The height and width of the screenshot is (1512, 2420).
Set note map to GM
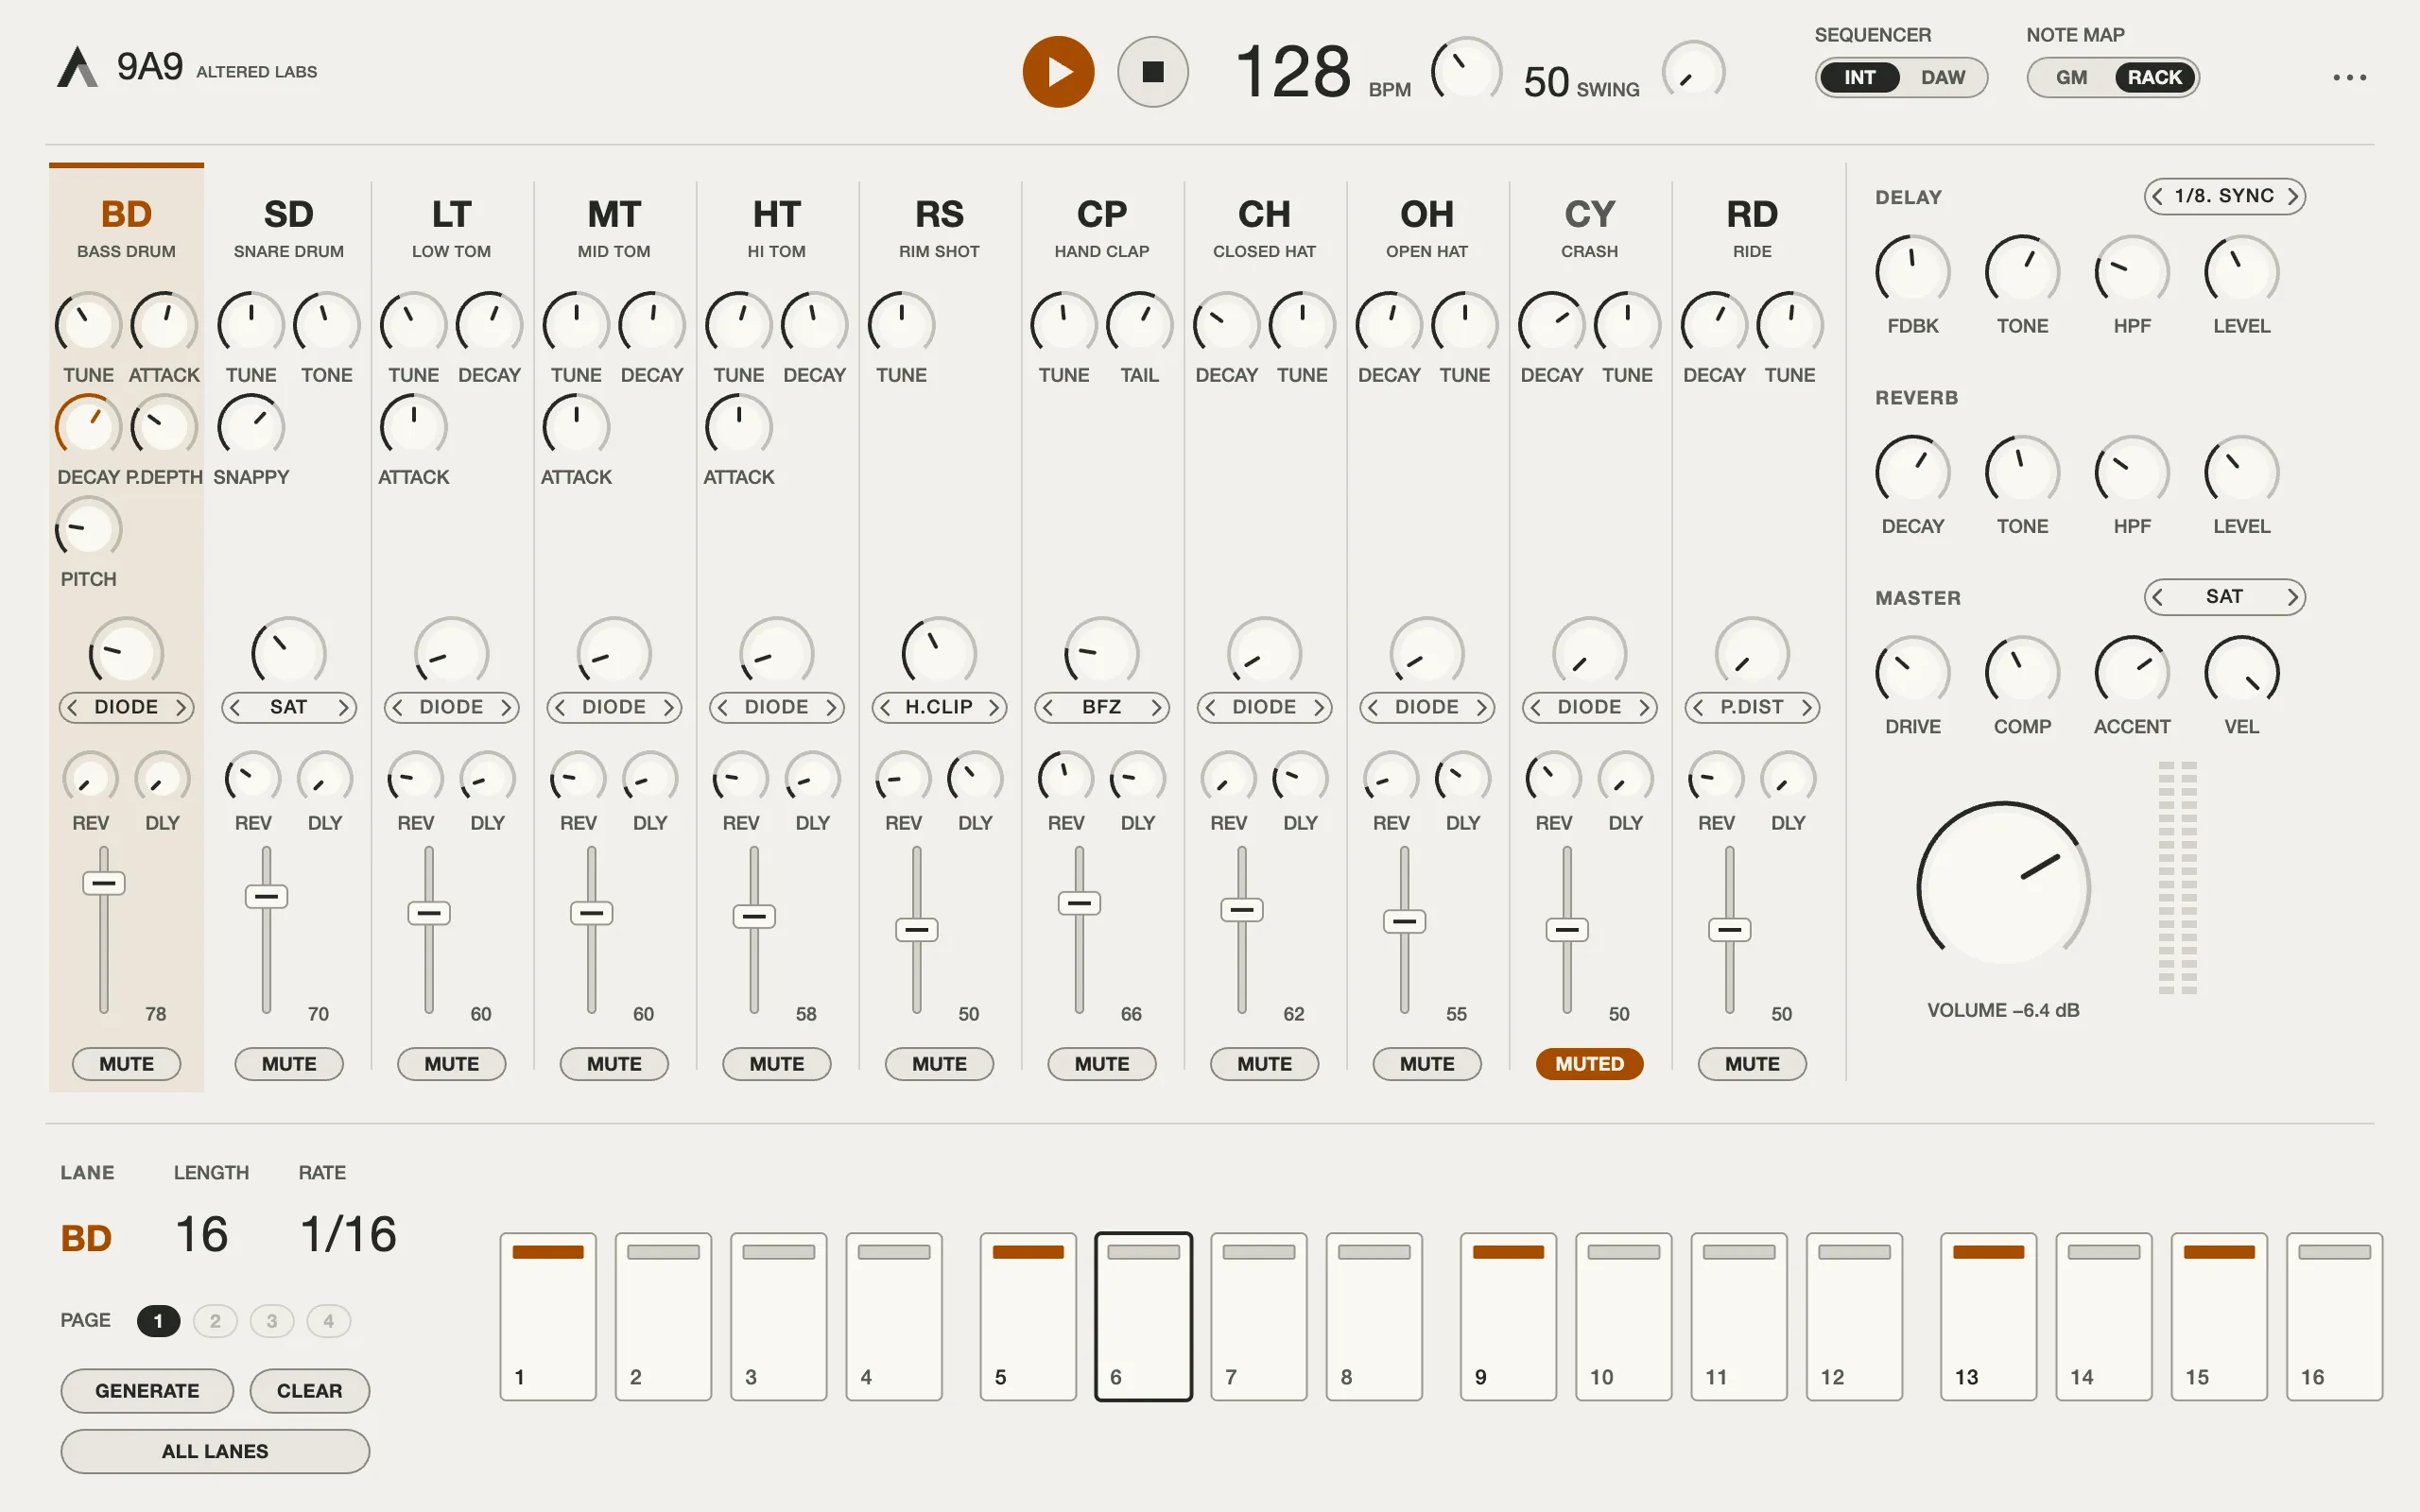[2071, 77]
